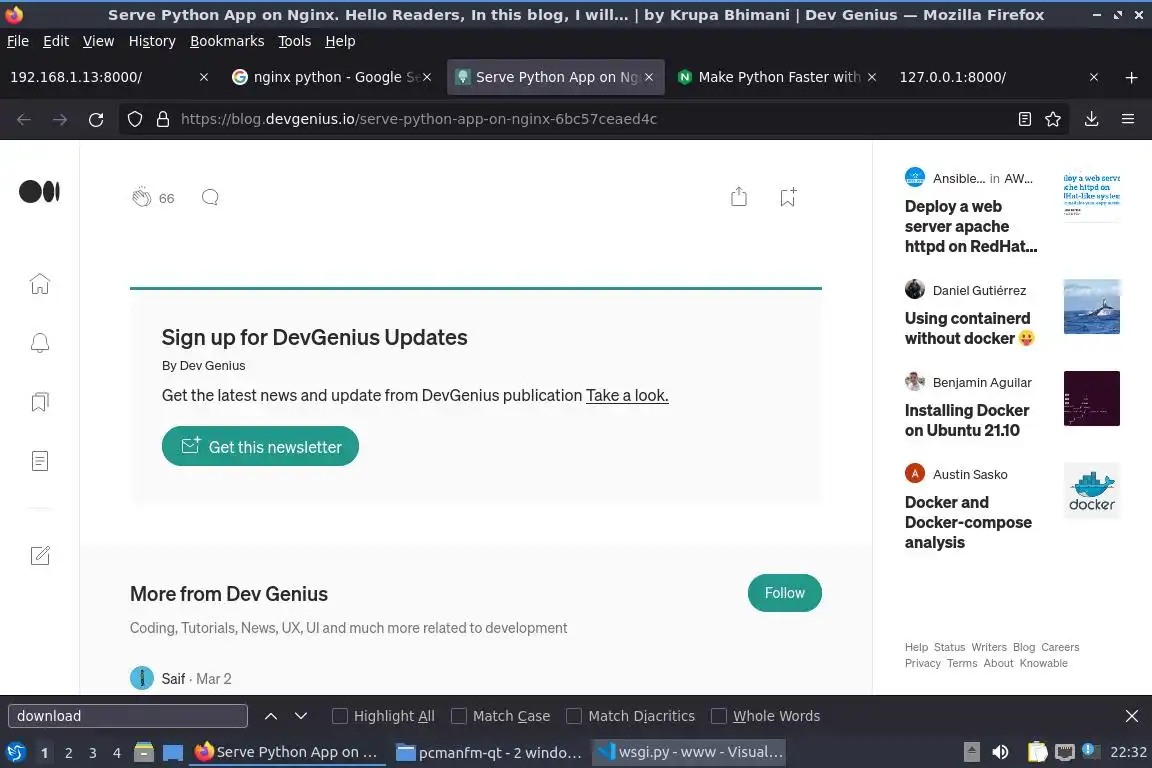Viewport: 1152px width, 768px height.
Task: Open Take a look link
Action: tap(627, 395)
